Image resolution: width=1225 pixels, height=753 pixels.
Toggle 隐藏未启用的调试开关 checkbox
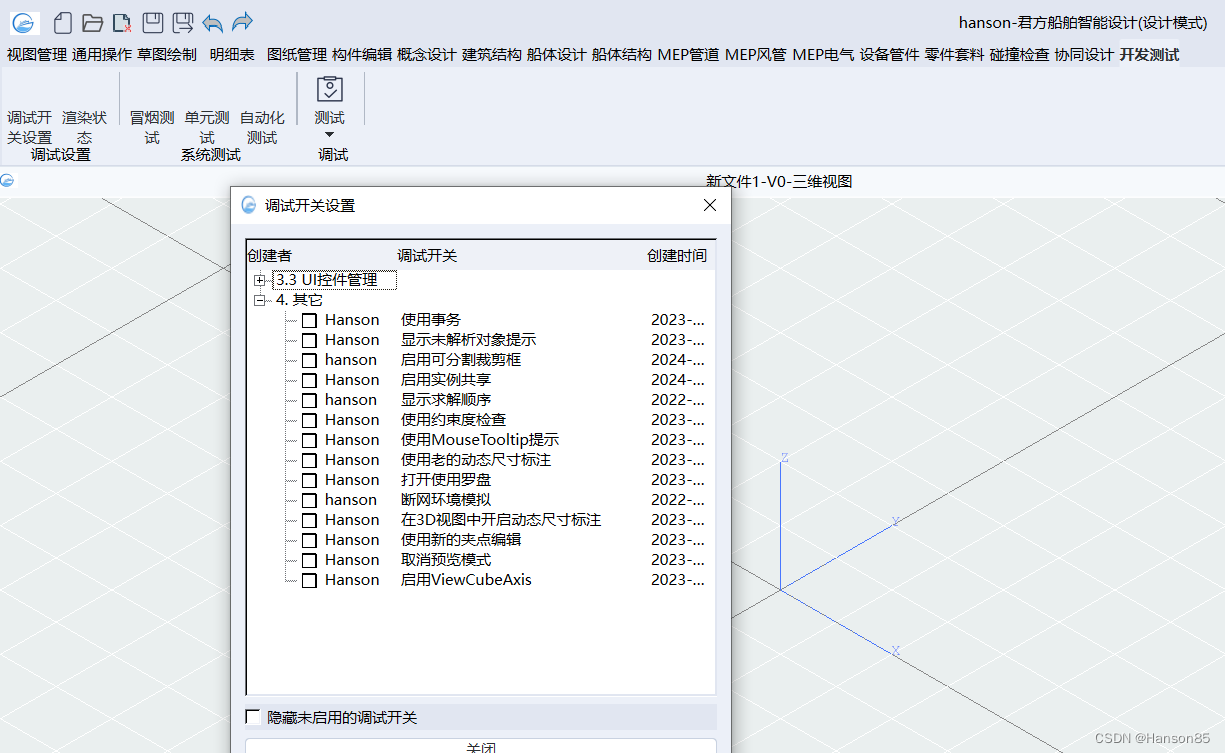(x=253, y=717)
